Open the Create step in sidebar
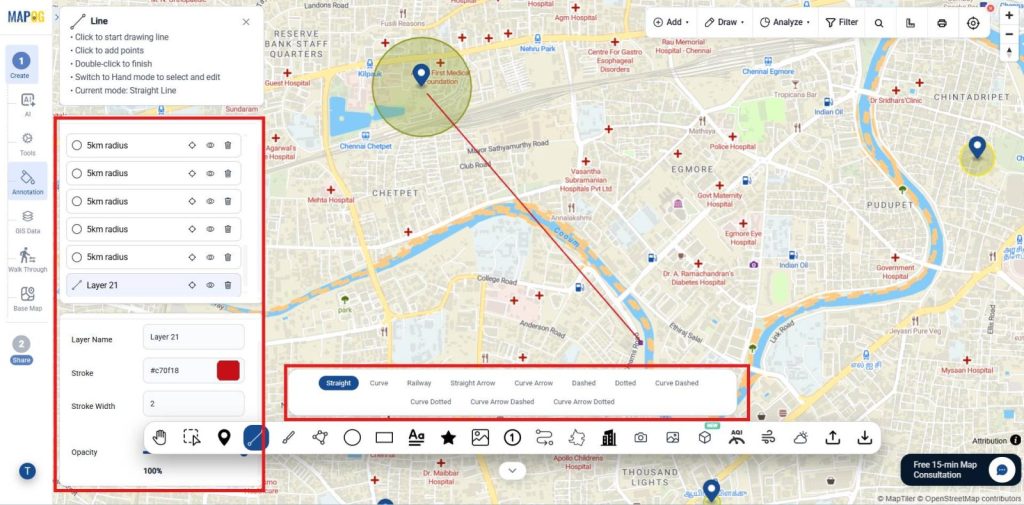The height and width of the screenshot is (505, 1024). [21, 65]
